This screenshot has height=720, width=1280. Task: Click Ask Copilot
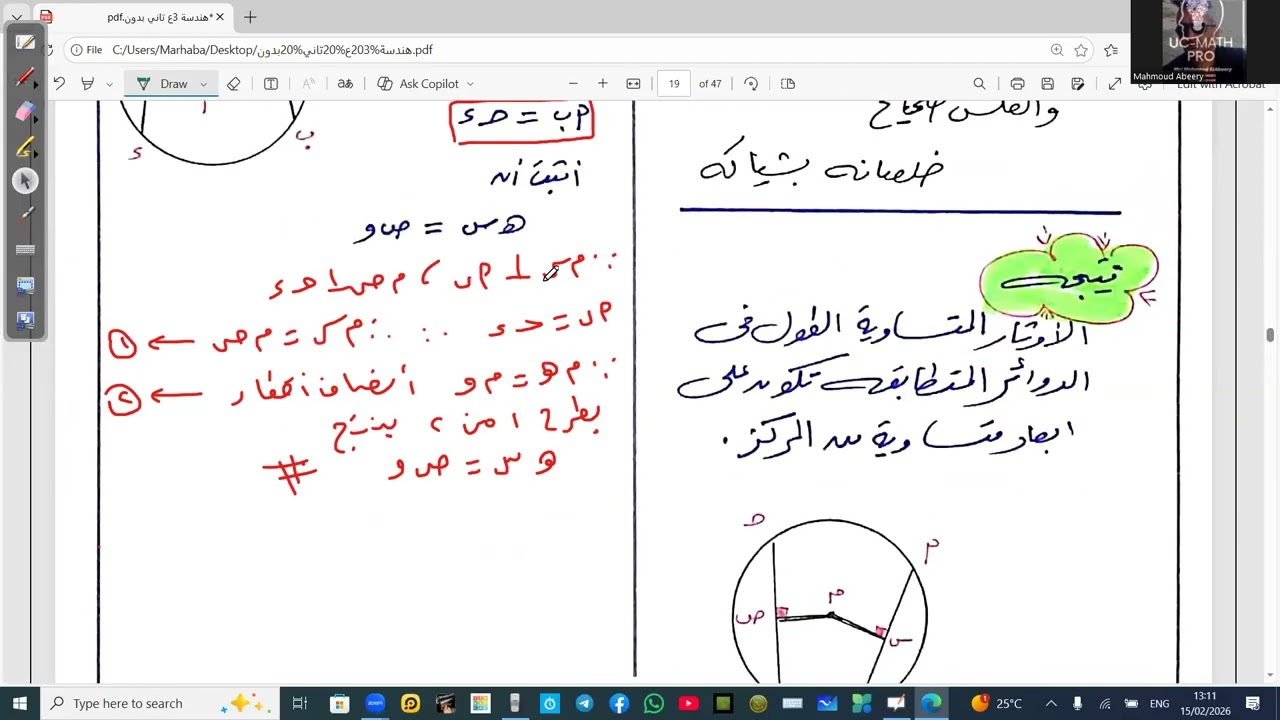tap(418, 84)
